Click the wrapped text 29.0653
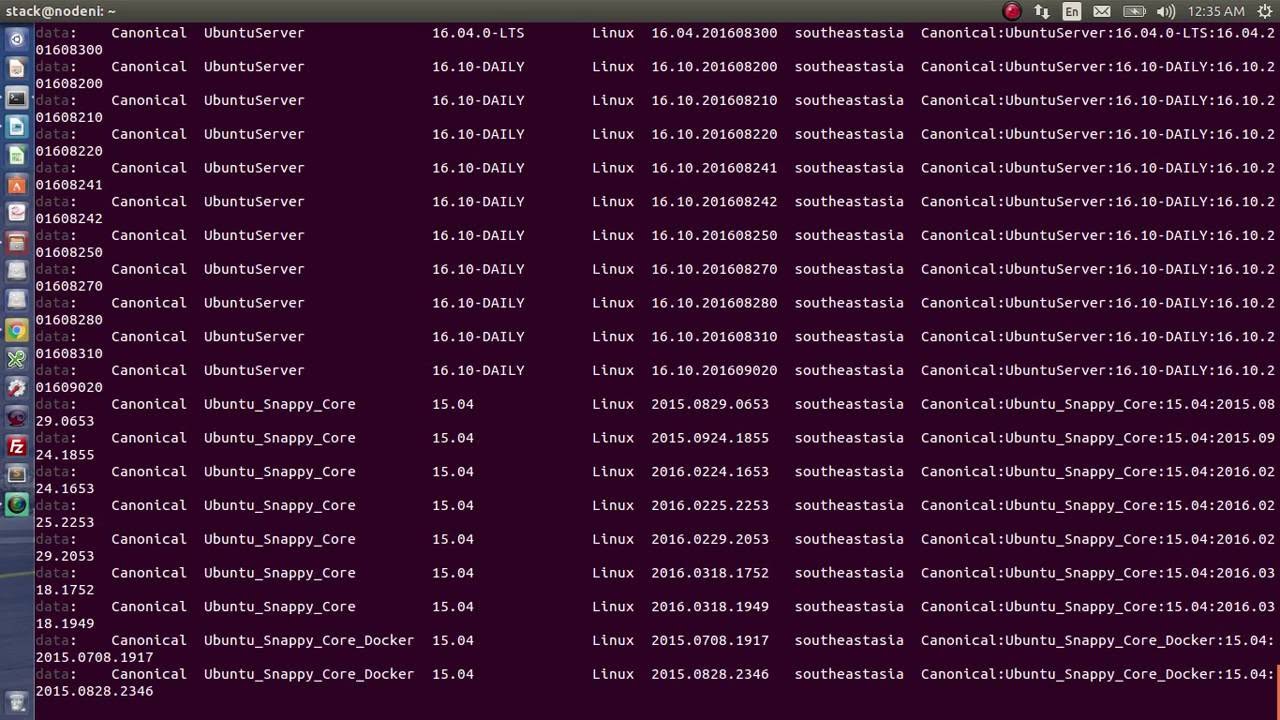The height and width of the screenshot is (720, 1280). click(65, 421)
